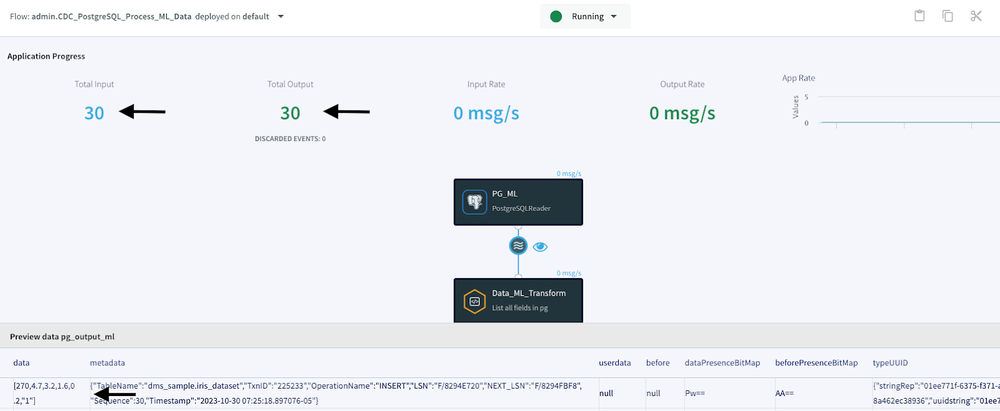Screen dimensions: 1000x411
Task: Click the Preview data pg_output_ml header
Action: [62, 336]
